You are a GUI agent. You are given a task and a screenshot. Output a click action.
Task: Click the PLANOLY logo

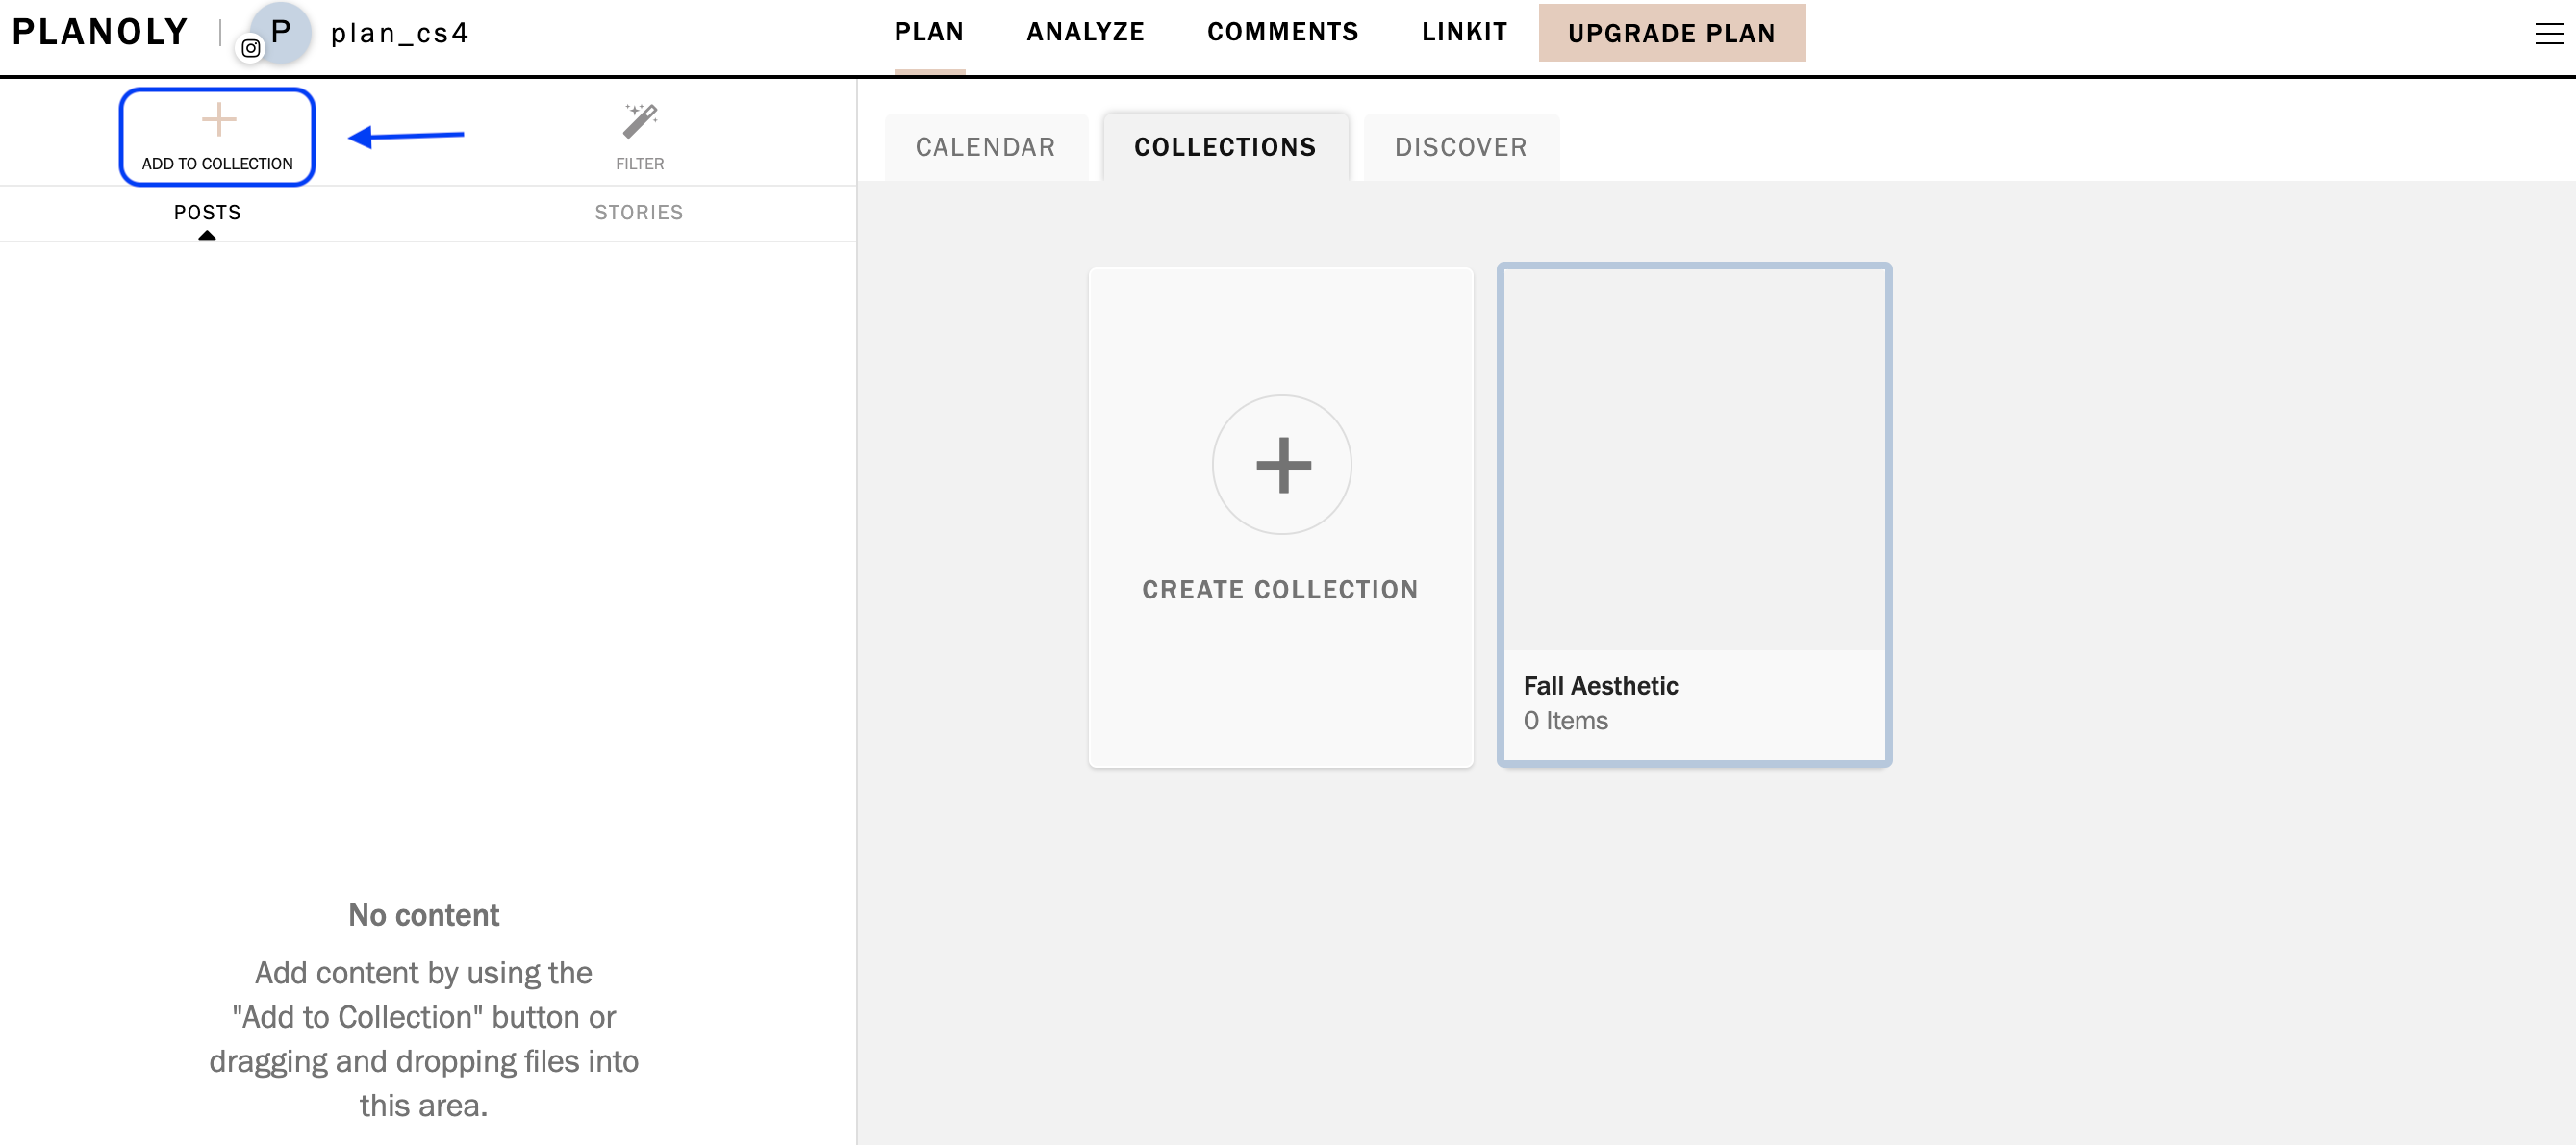click(99, 32)
